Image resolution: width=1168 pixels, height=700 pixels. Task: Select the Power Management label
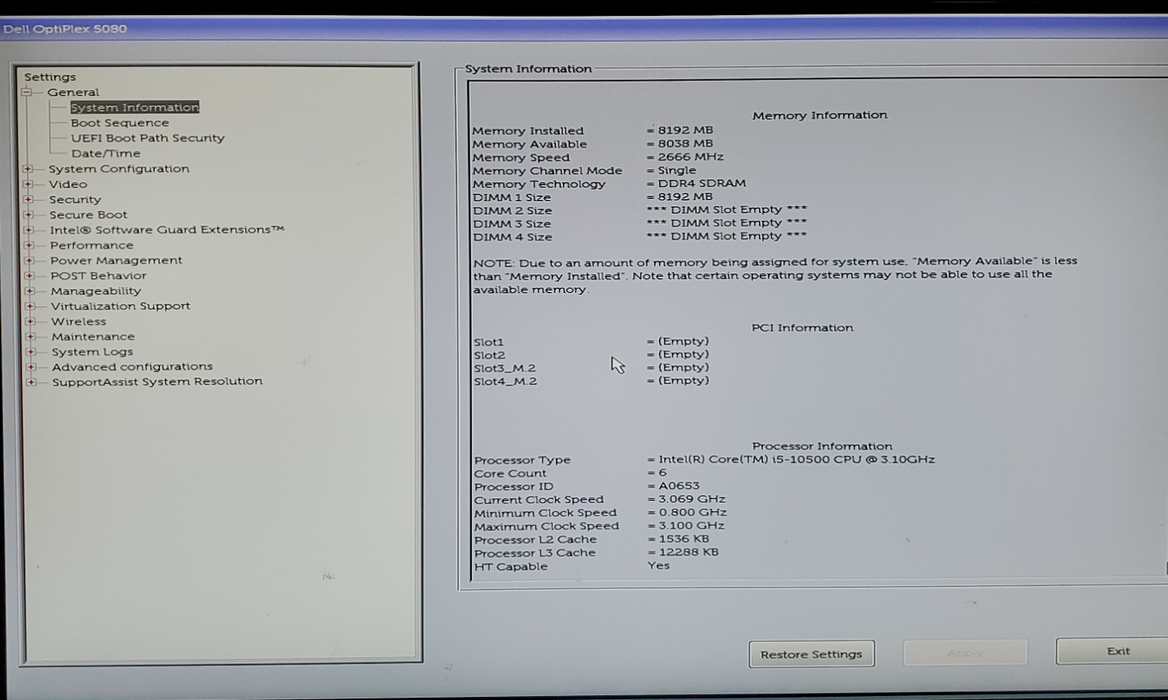116,261
